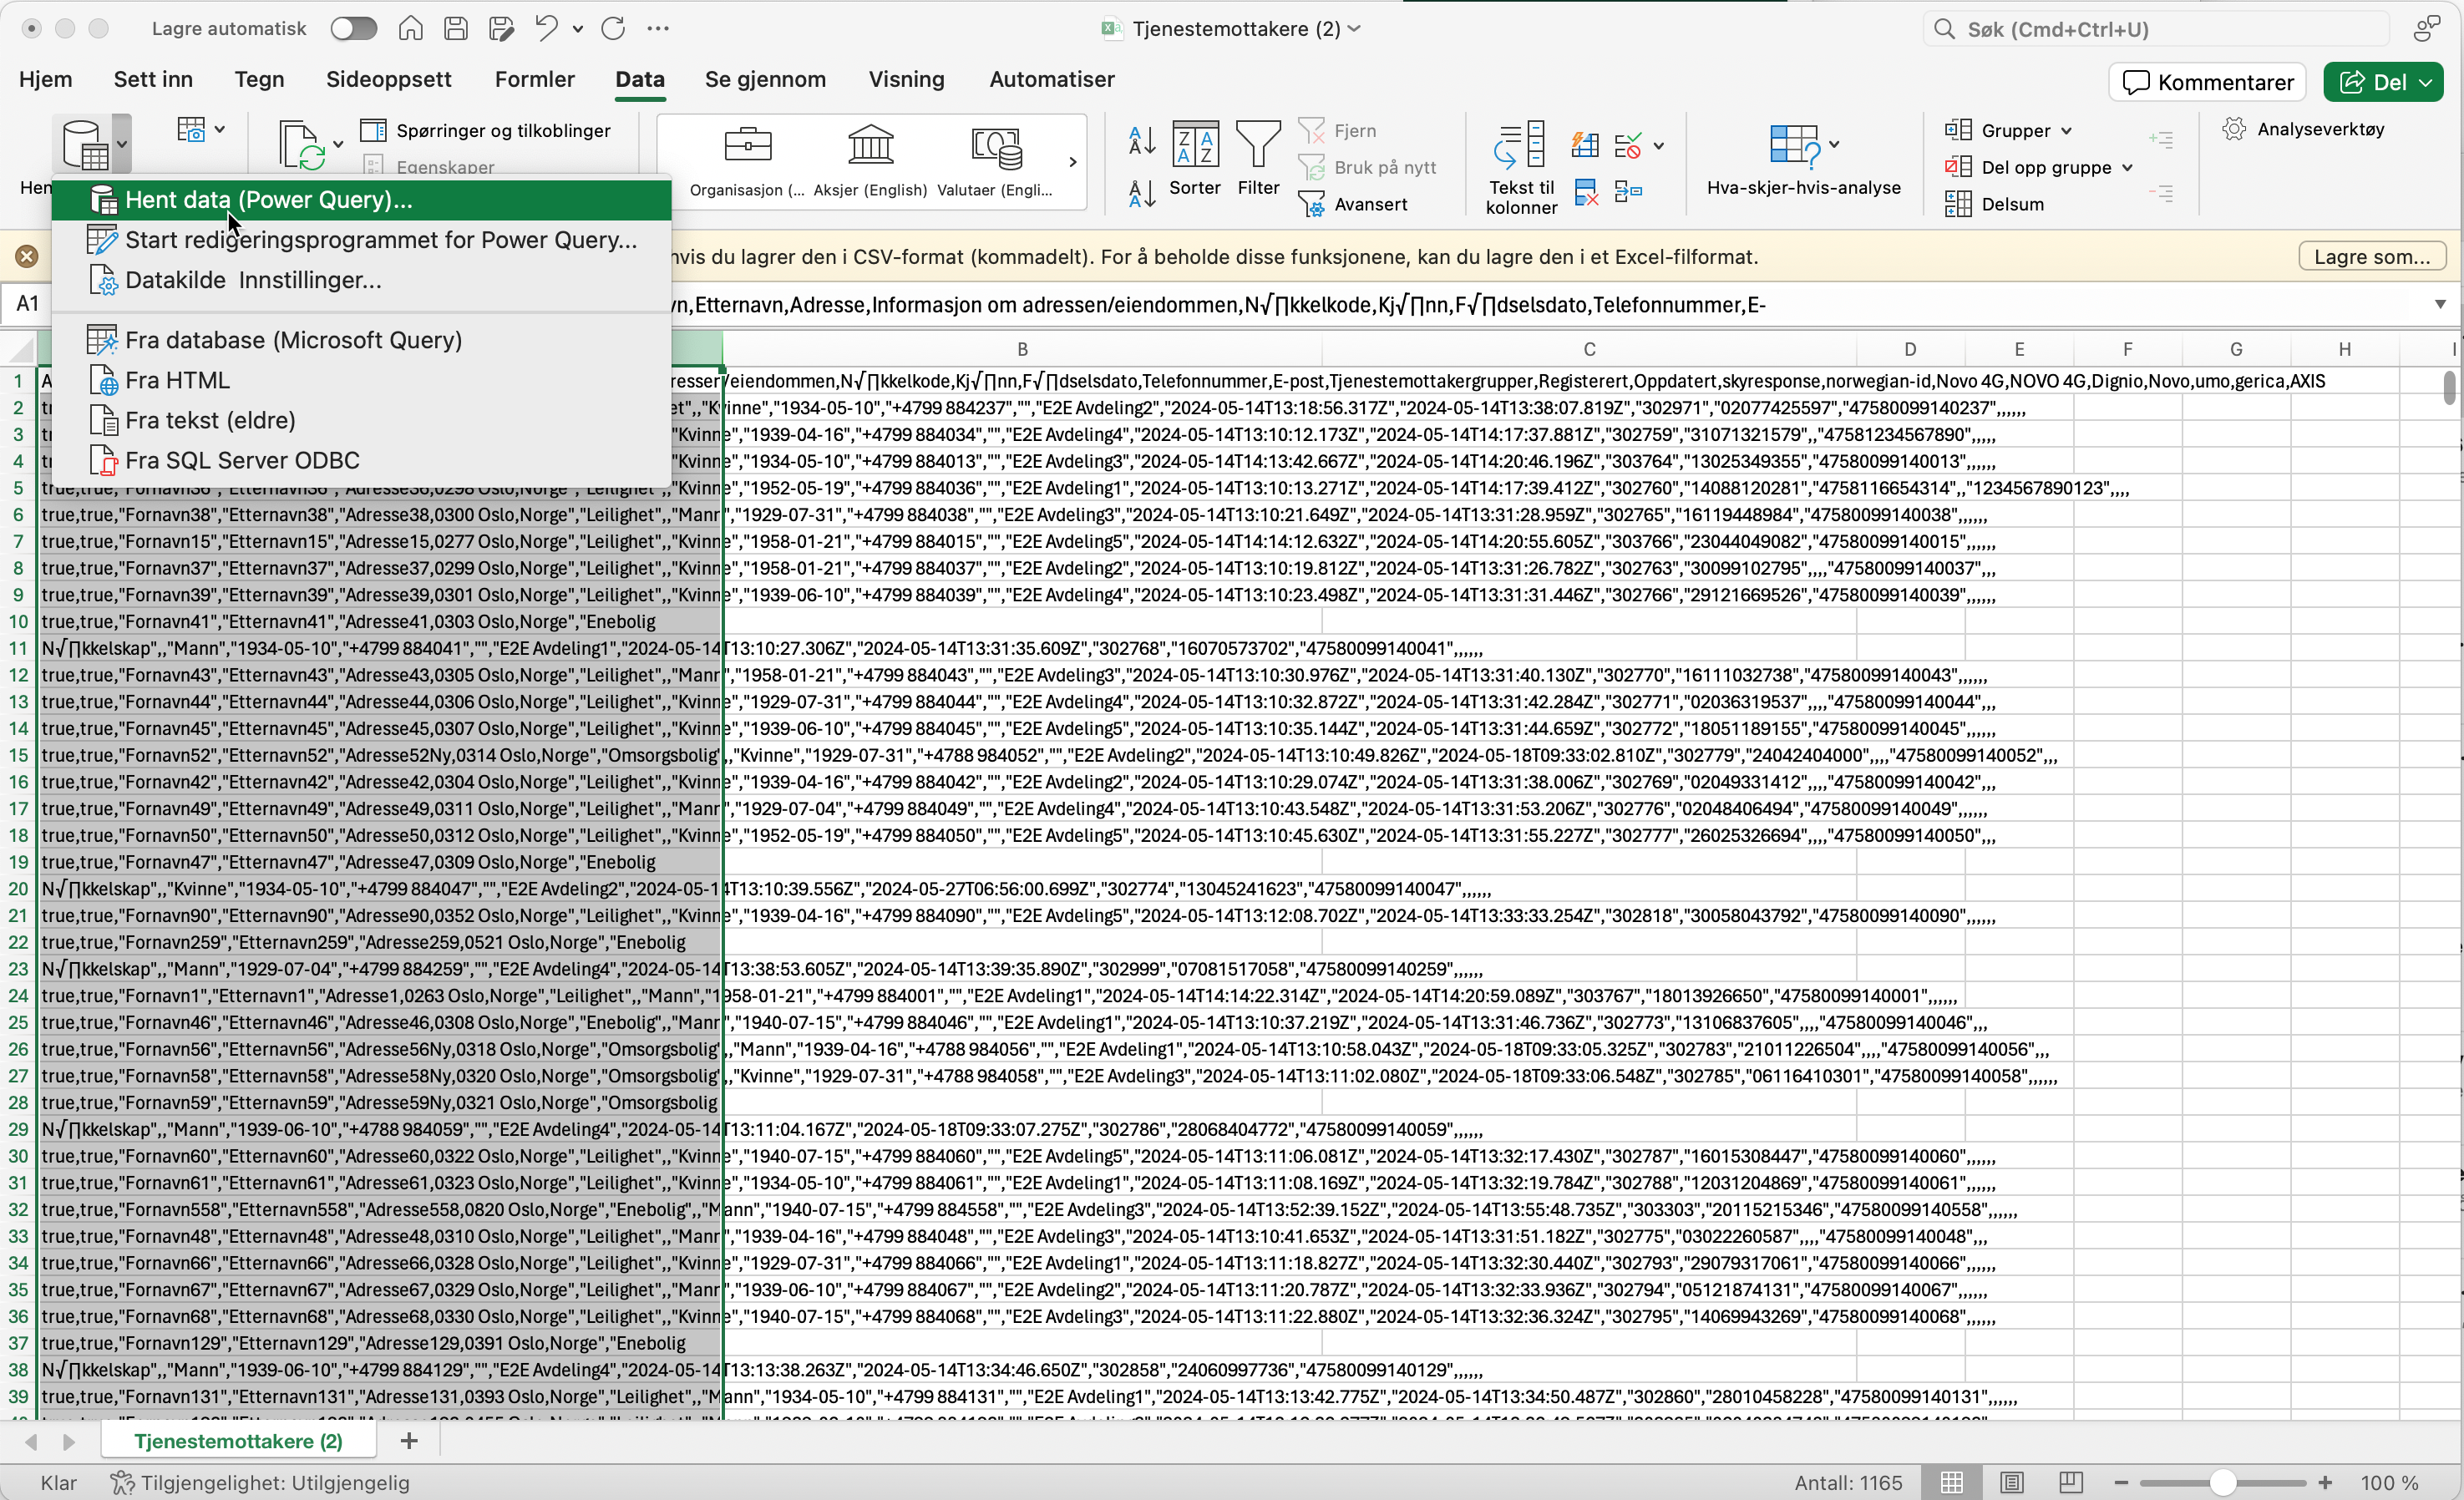Click the Redo icon
Viewport: 2464px width, 1500px height.
pos(613,29)
